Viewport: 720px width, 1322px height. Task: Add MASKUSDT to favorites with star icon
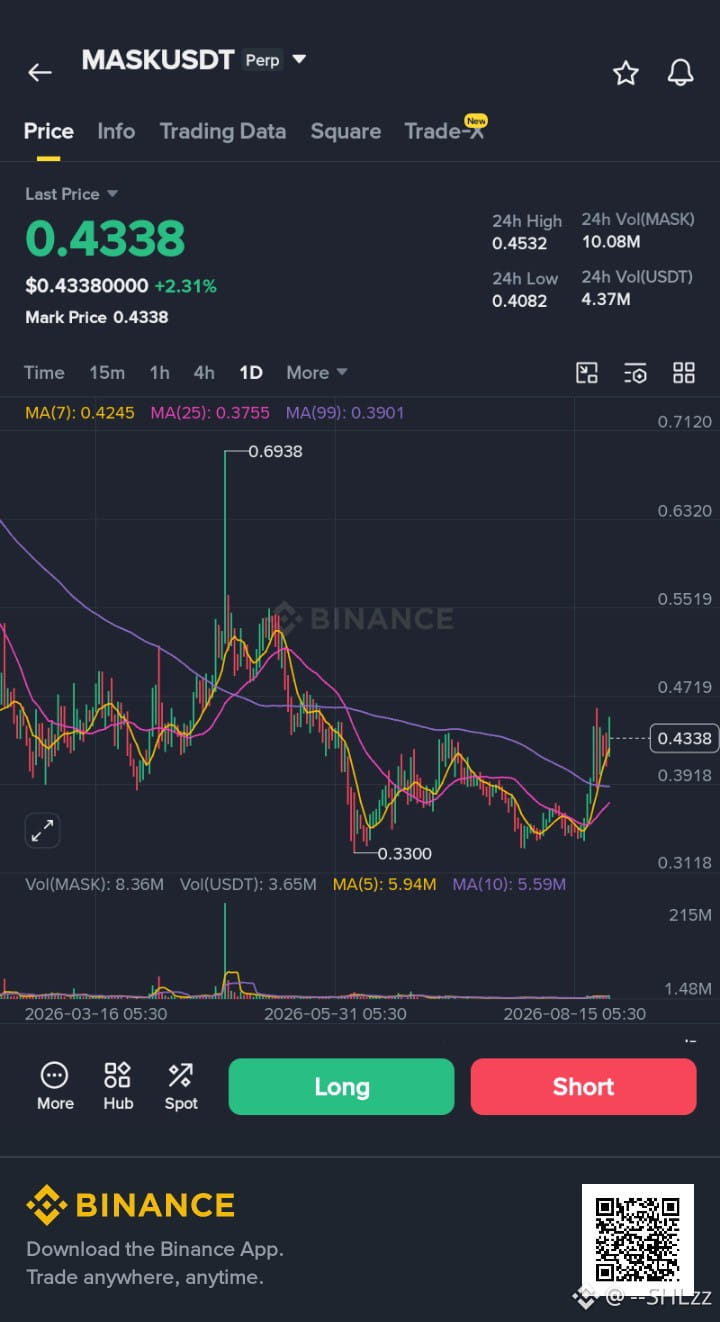(x=626, y=72)
